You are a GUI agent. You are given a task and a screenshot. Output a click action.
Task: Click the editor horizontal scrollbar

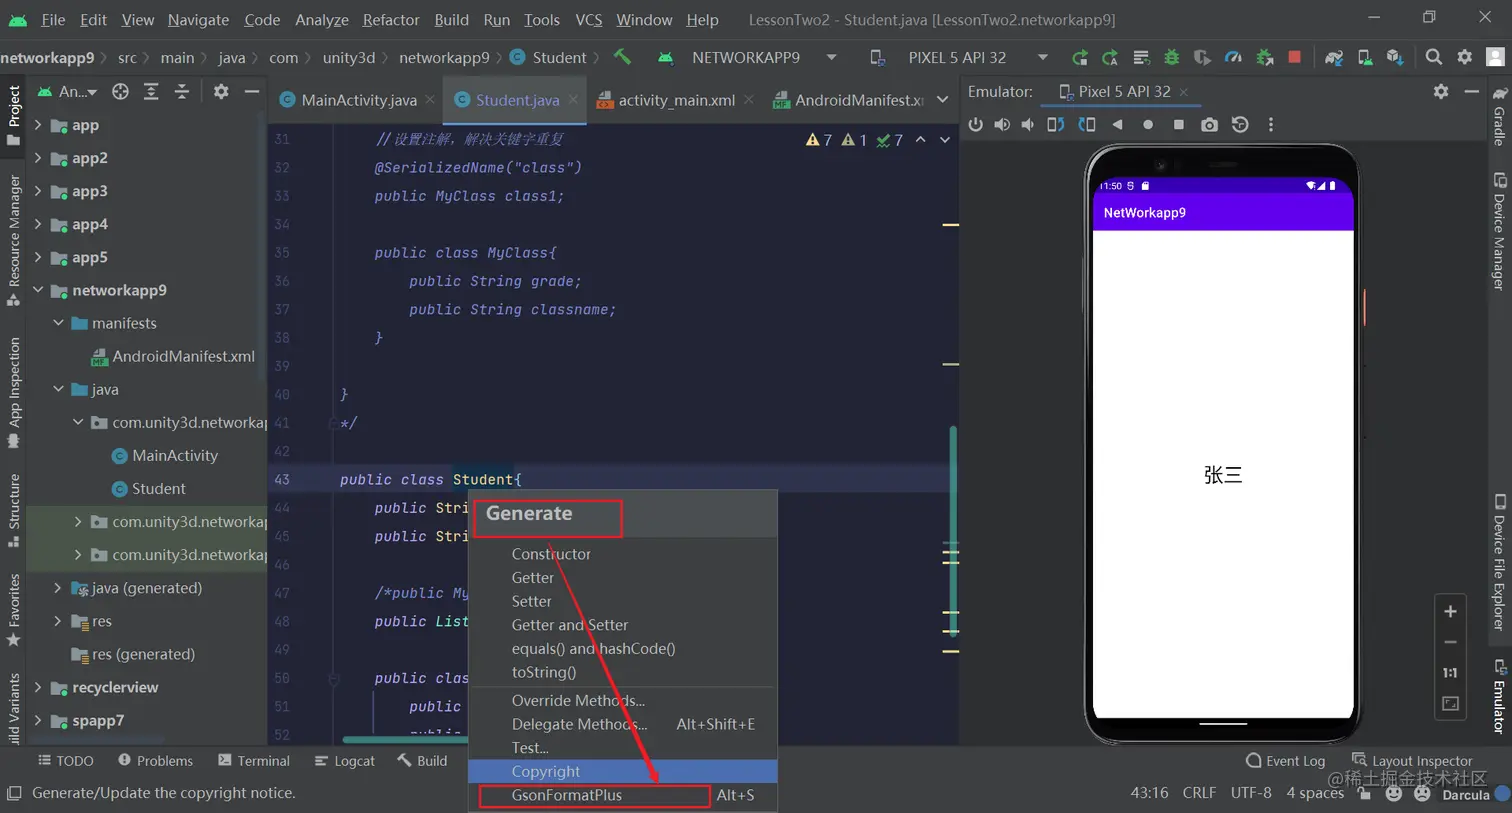coord(404,740)
